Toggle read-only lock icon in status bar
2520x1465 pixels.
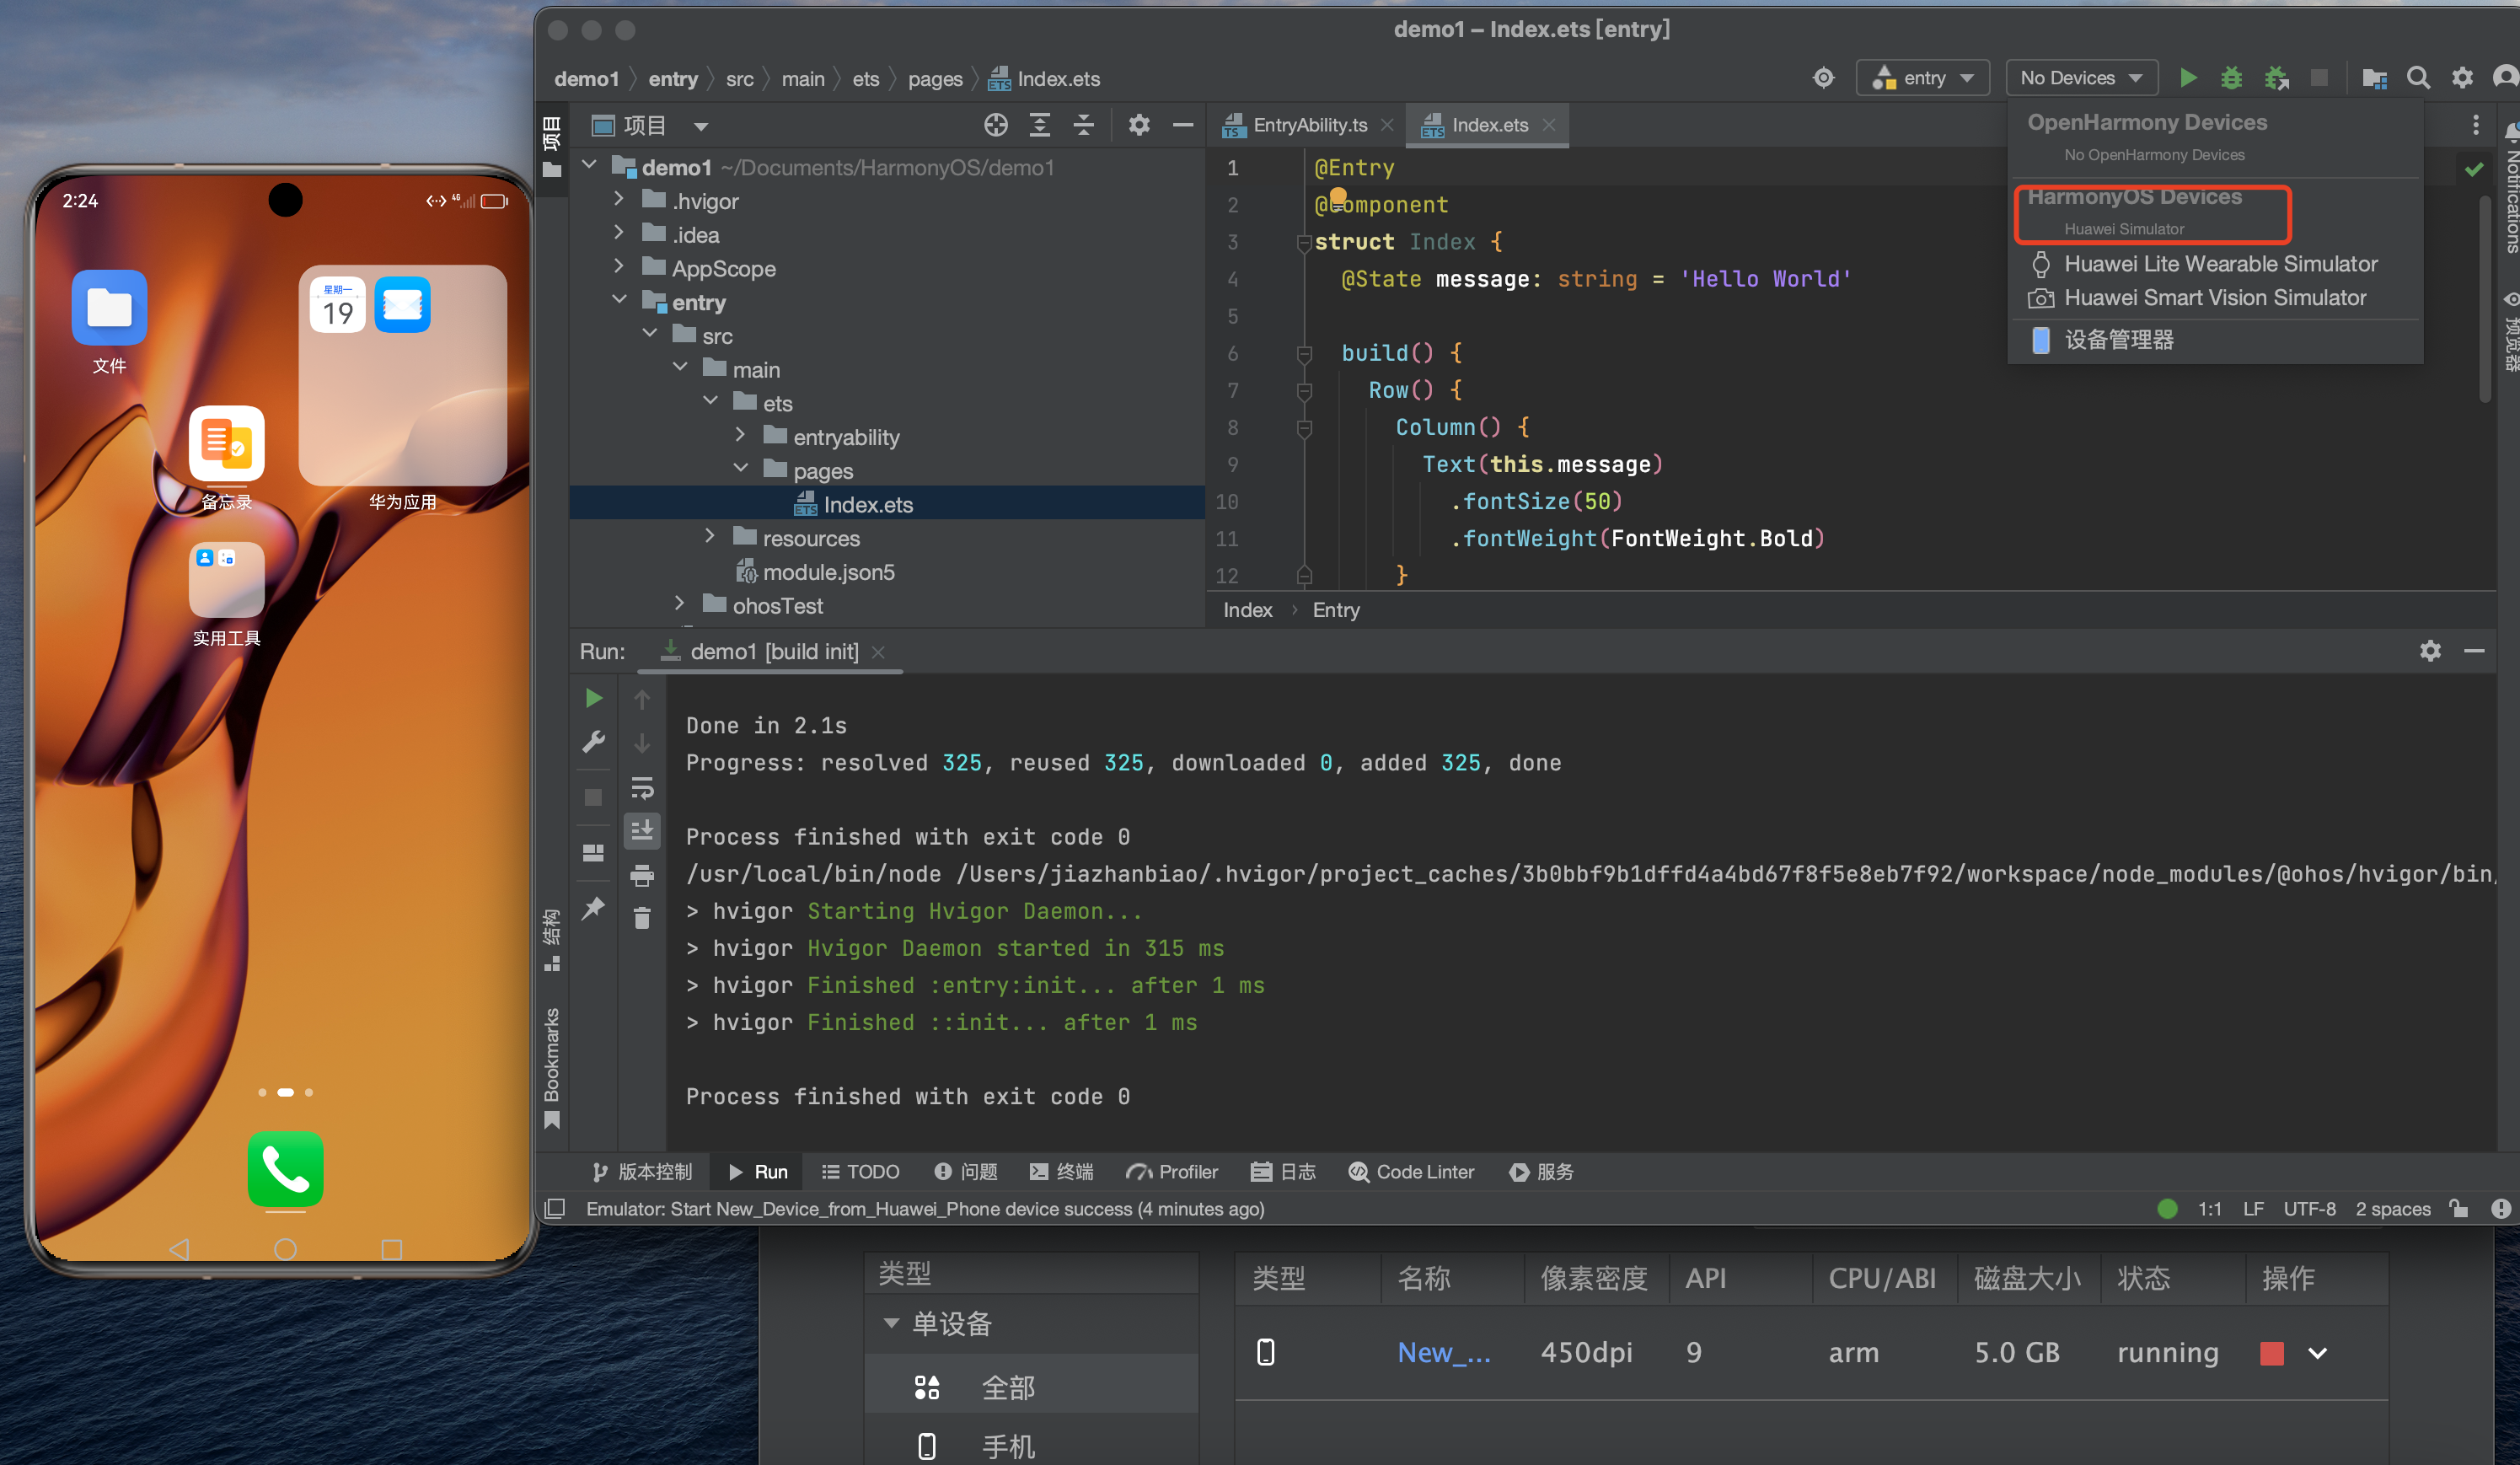point(2459,1209)
